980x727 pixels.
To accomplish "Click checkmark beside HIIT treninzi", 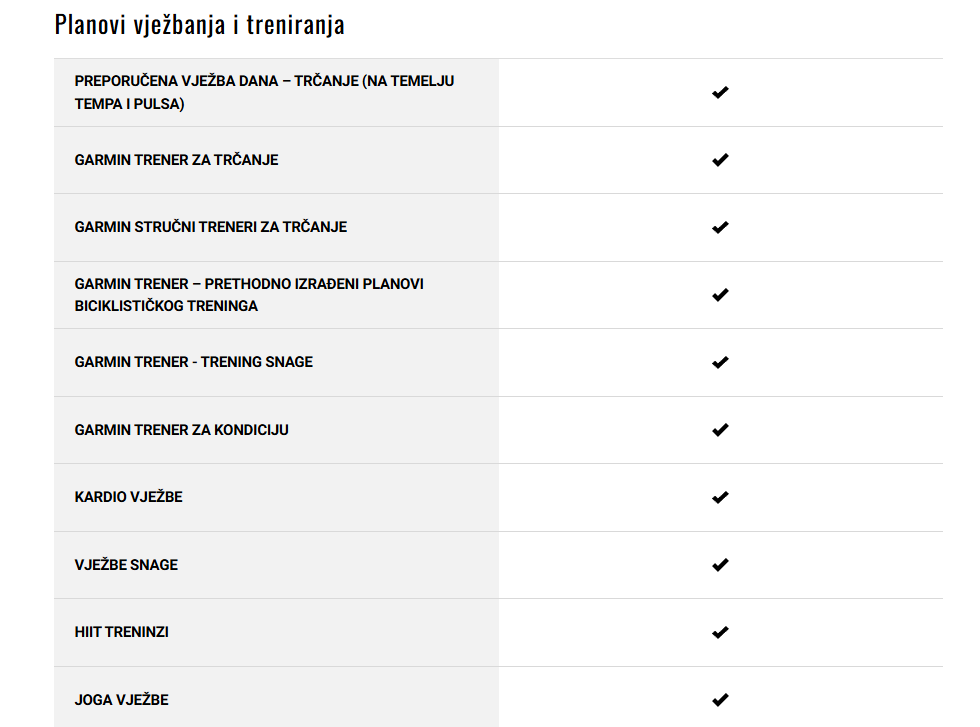I will pos(720,633).
